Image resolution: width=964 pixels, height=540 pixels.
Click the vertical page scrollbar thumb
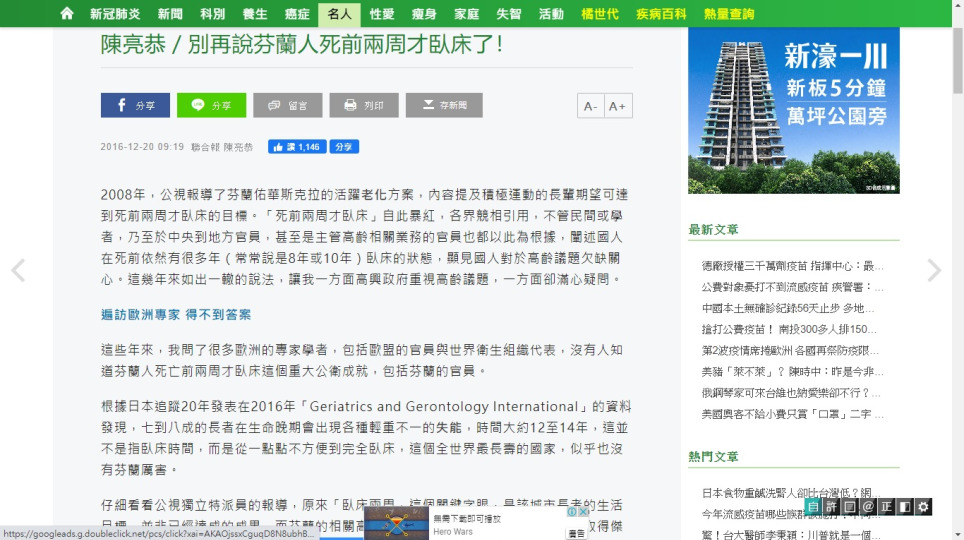pos(957,60)
